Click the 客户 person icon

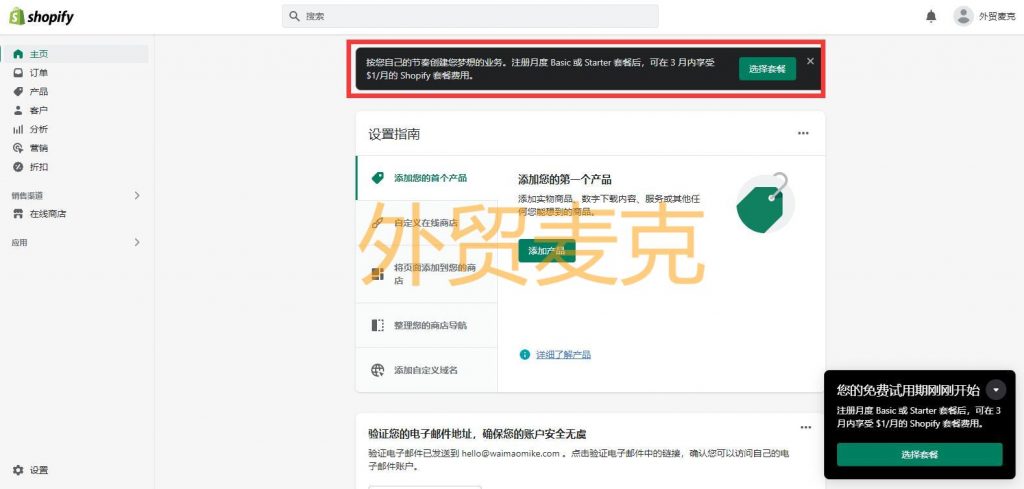[18, 110]
